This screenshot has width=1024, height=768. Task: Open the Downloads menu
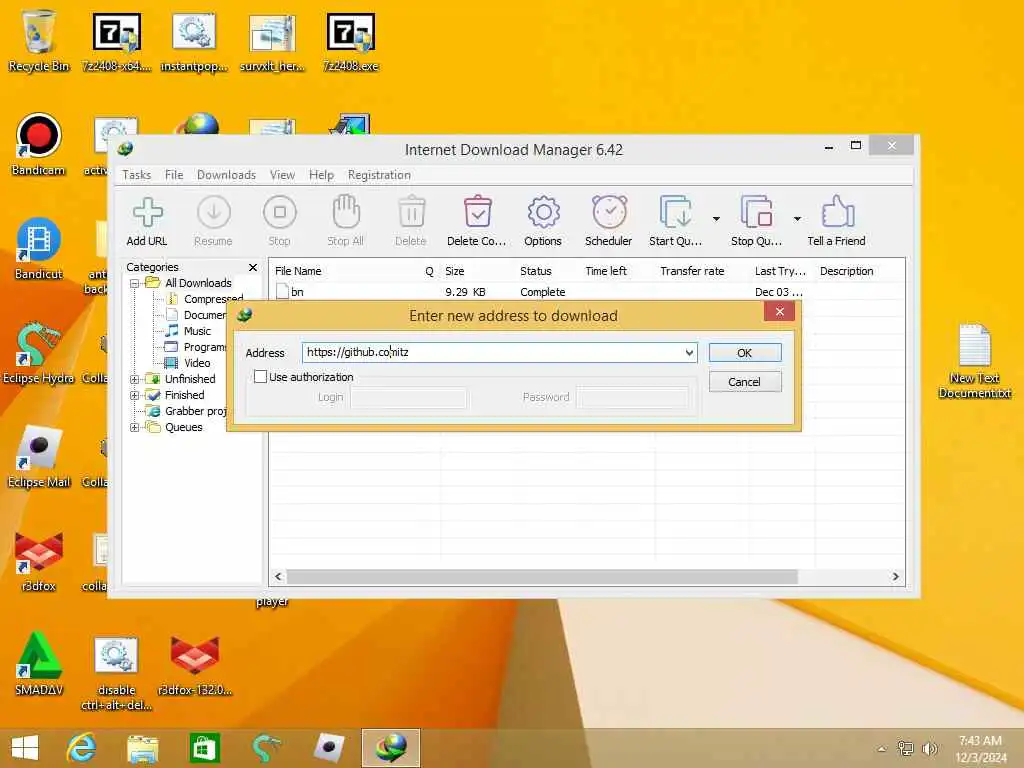click(x=227, y=175)
